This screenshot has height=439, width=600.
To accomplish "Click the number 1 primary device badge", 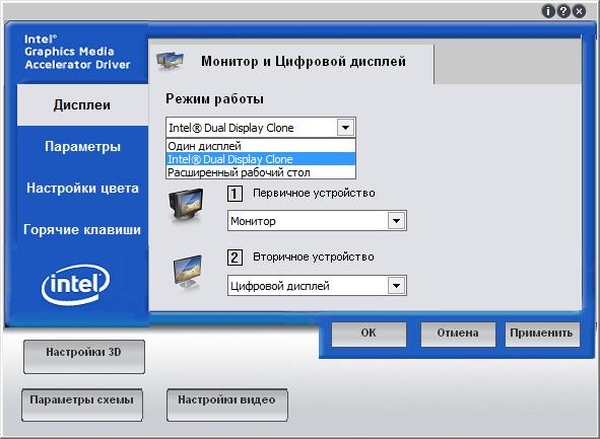I will point(235,194).
